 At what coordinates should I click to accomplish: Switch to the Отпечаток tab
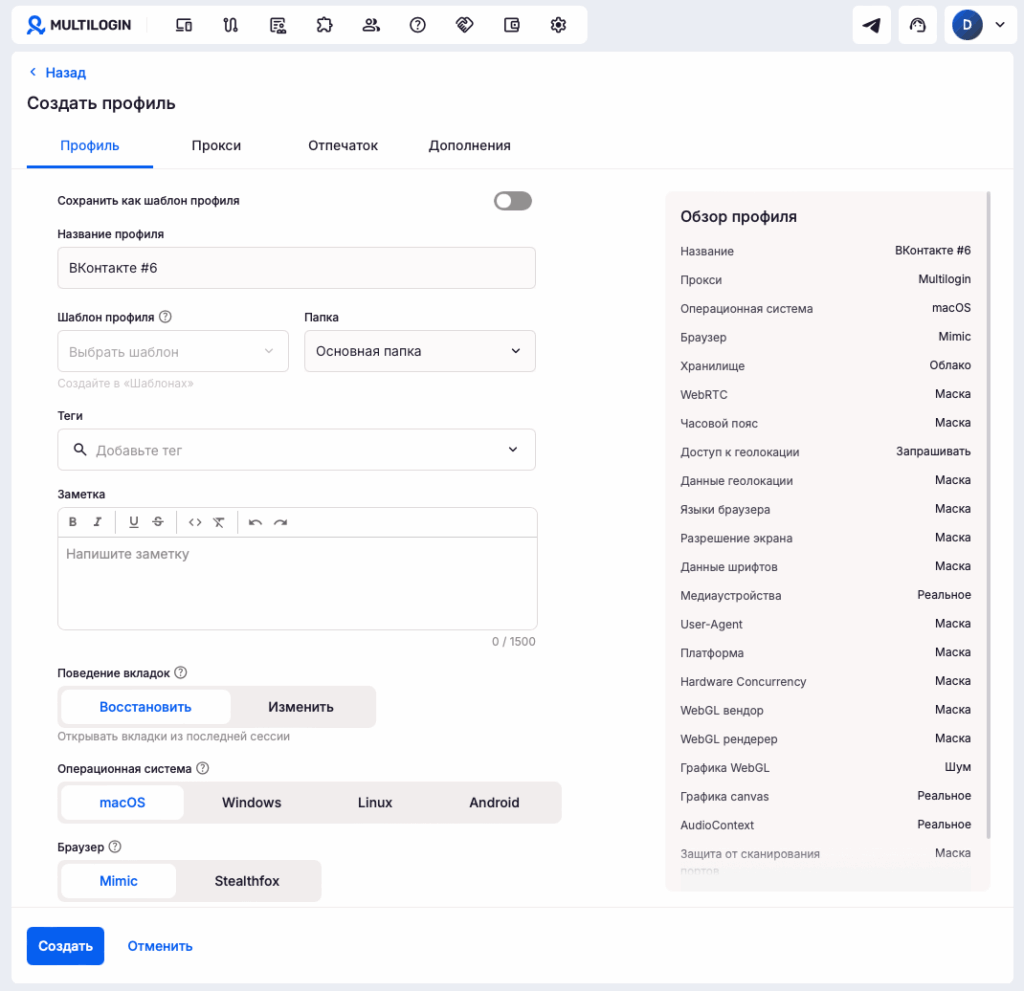tap(343, 146)
